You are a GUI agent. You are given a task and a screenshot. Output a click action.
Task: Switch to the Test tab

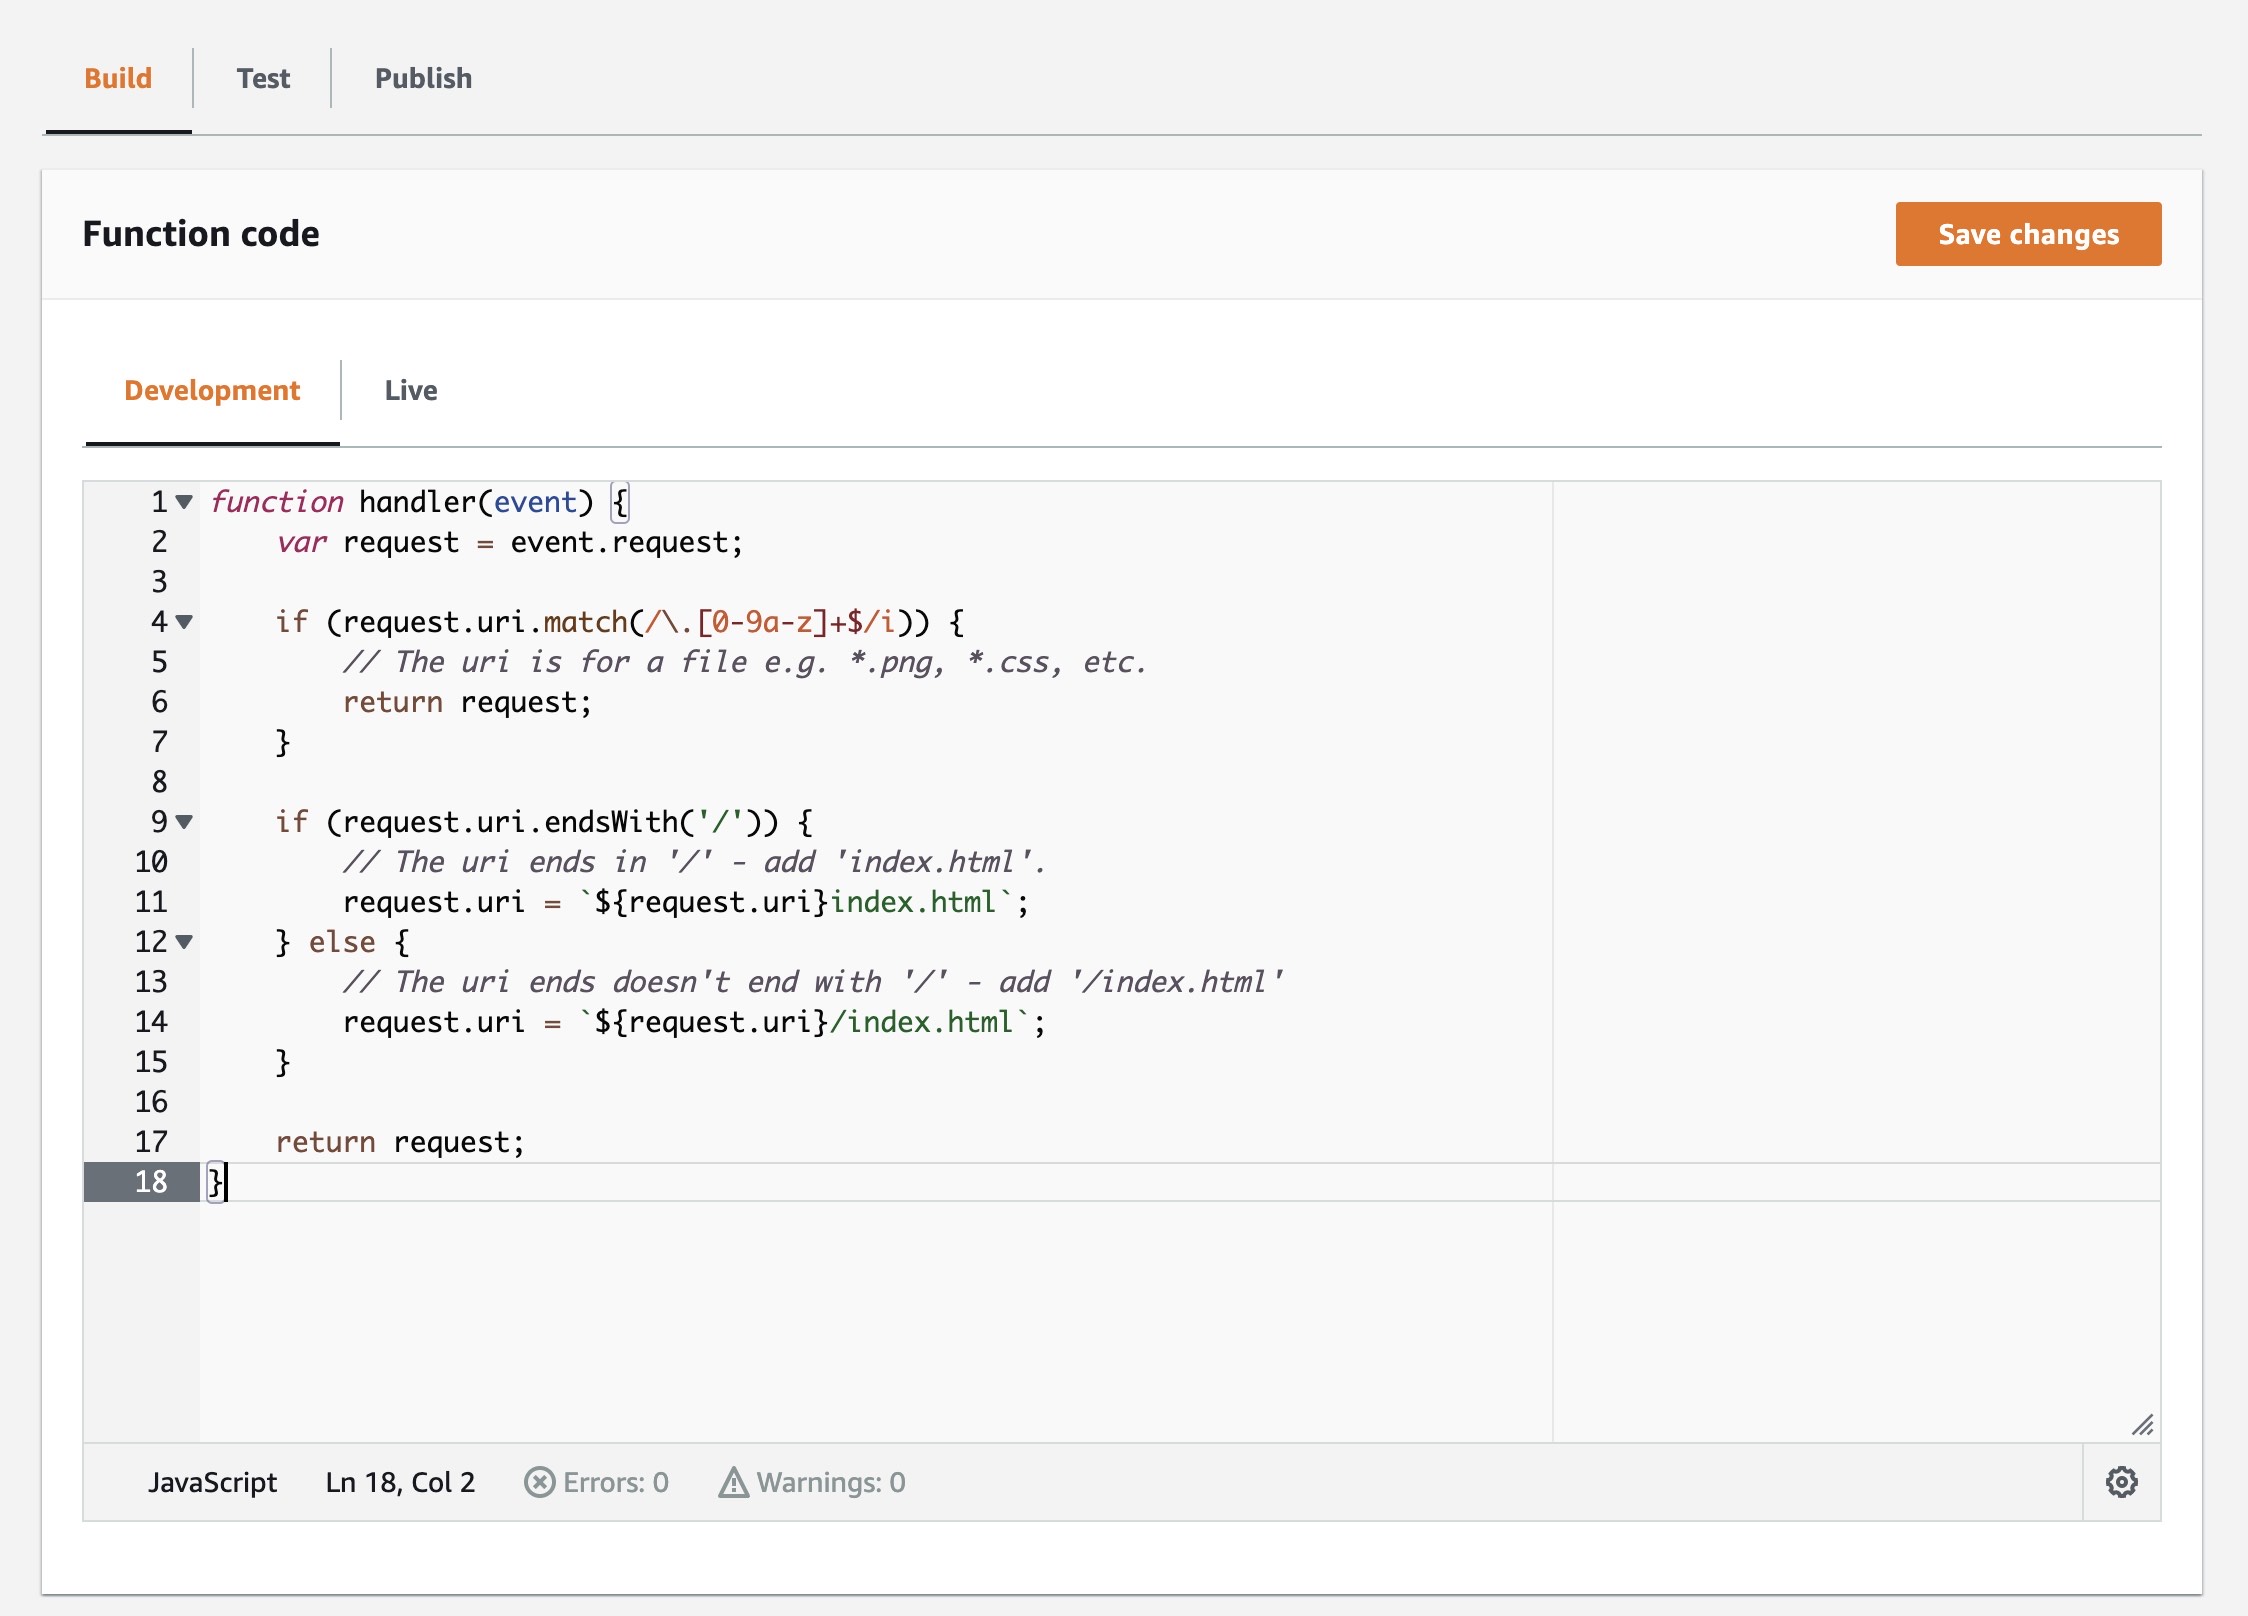(263, 78)
